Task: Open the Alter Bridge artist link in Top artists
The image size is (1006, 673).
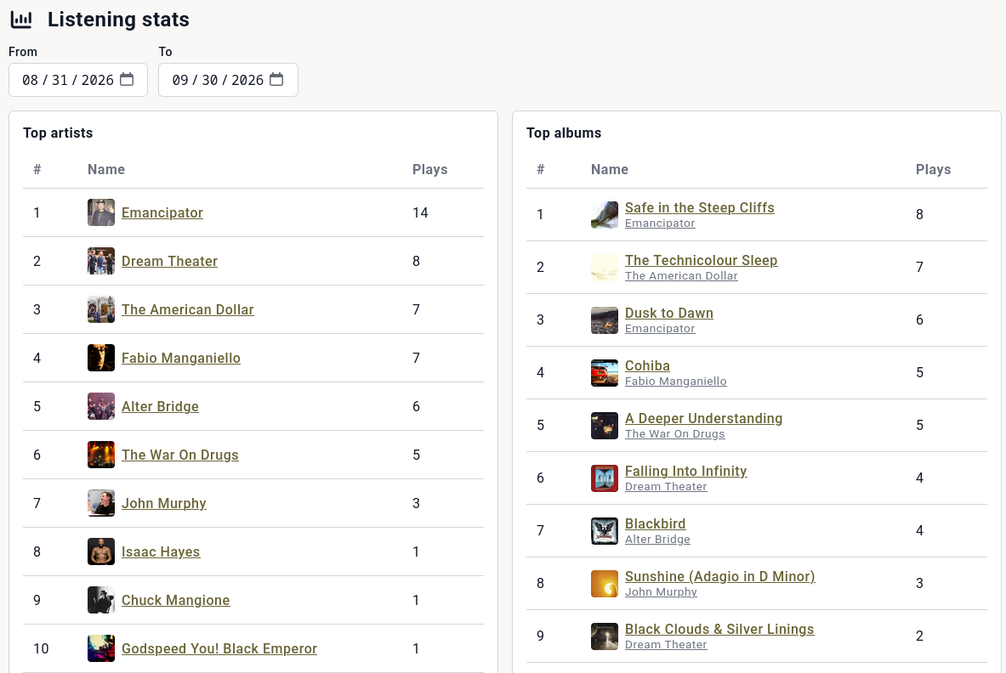Action: (160, 406)
